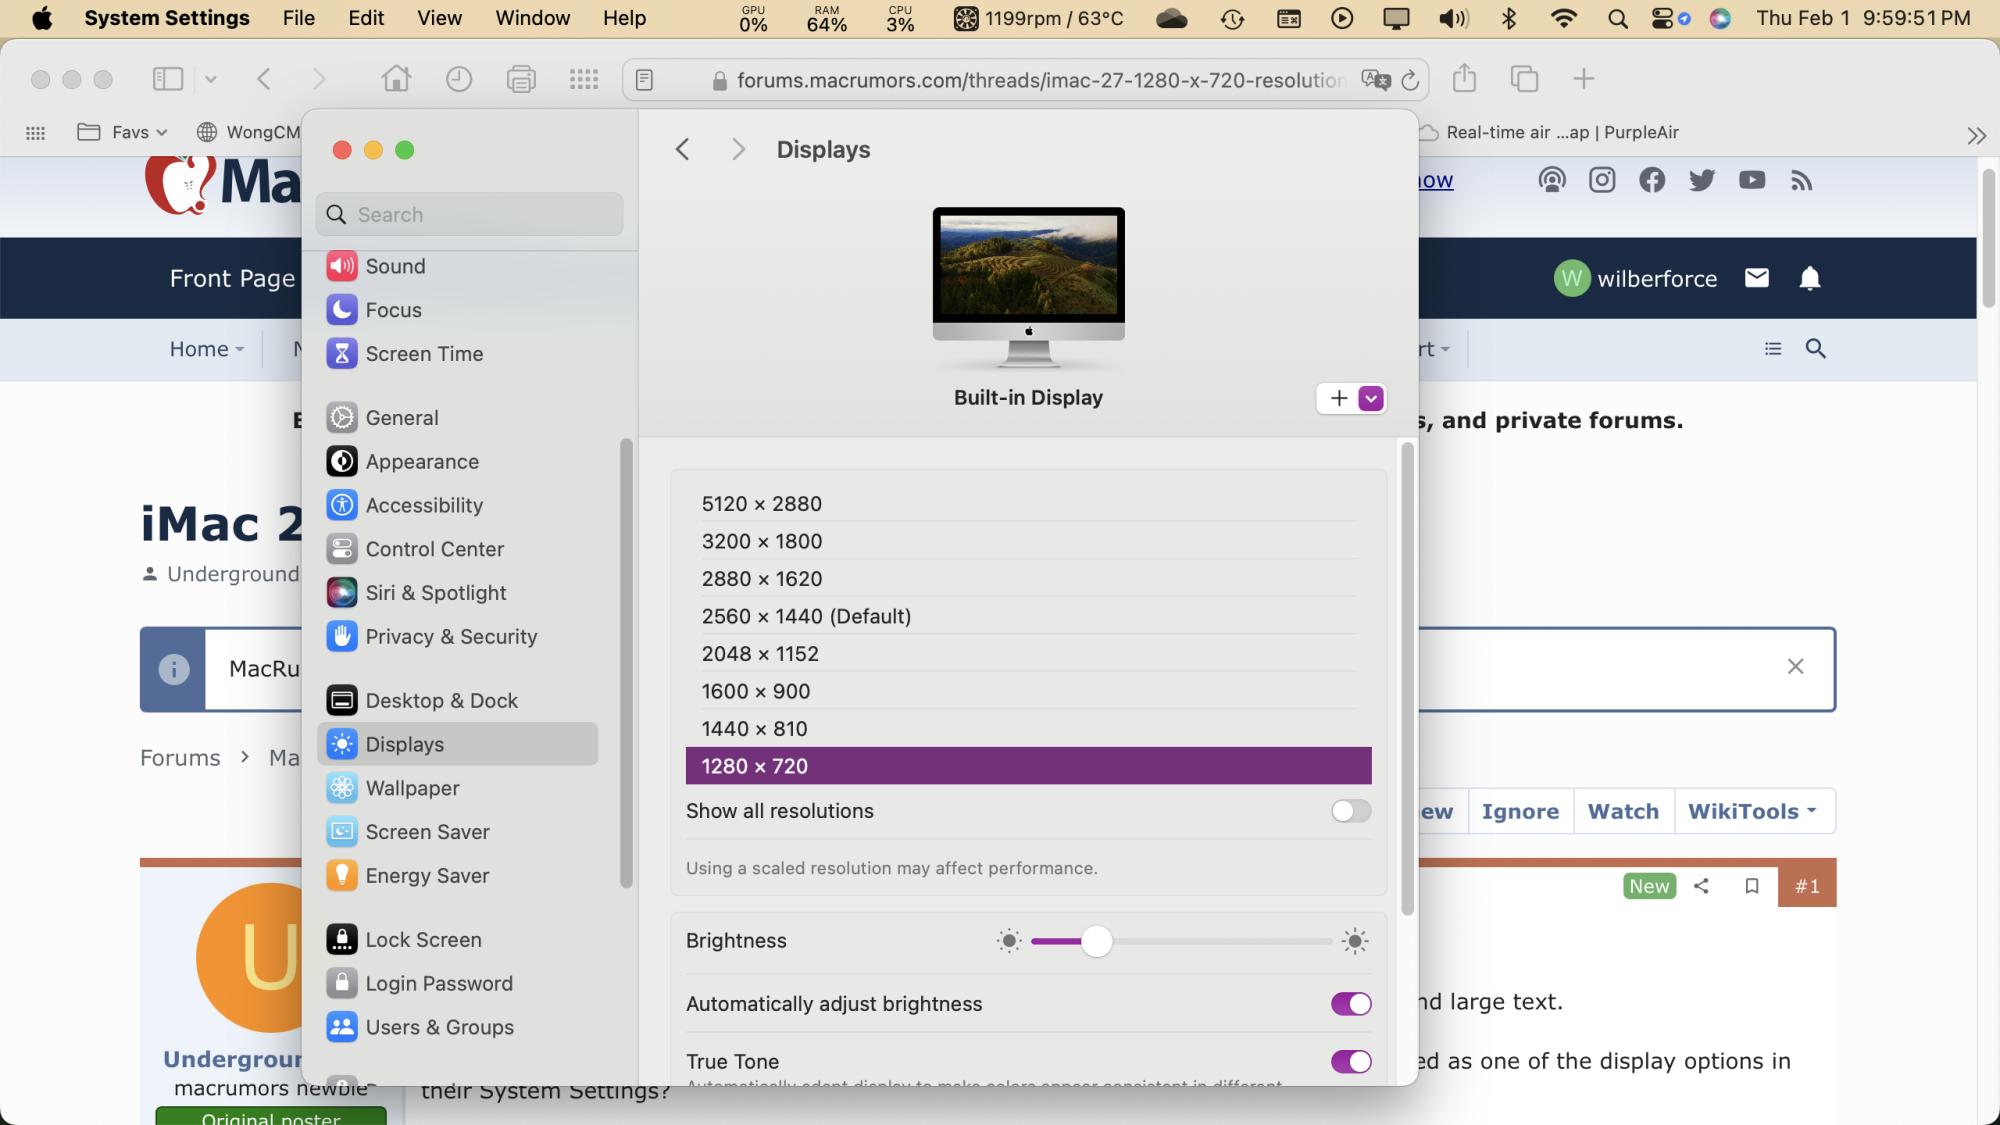Click the forum notifications bell

pos(1809,278)
